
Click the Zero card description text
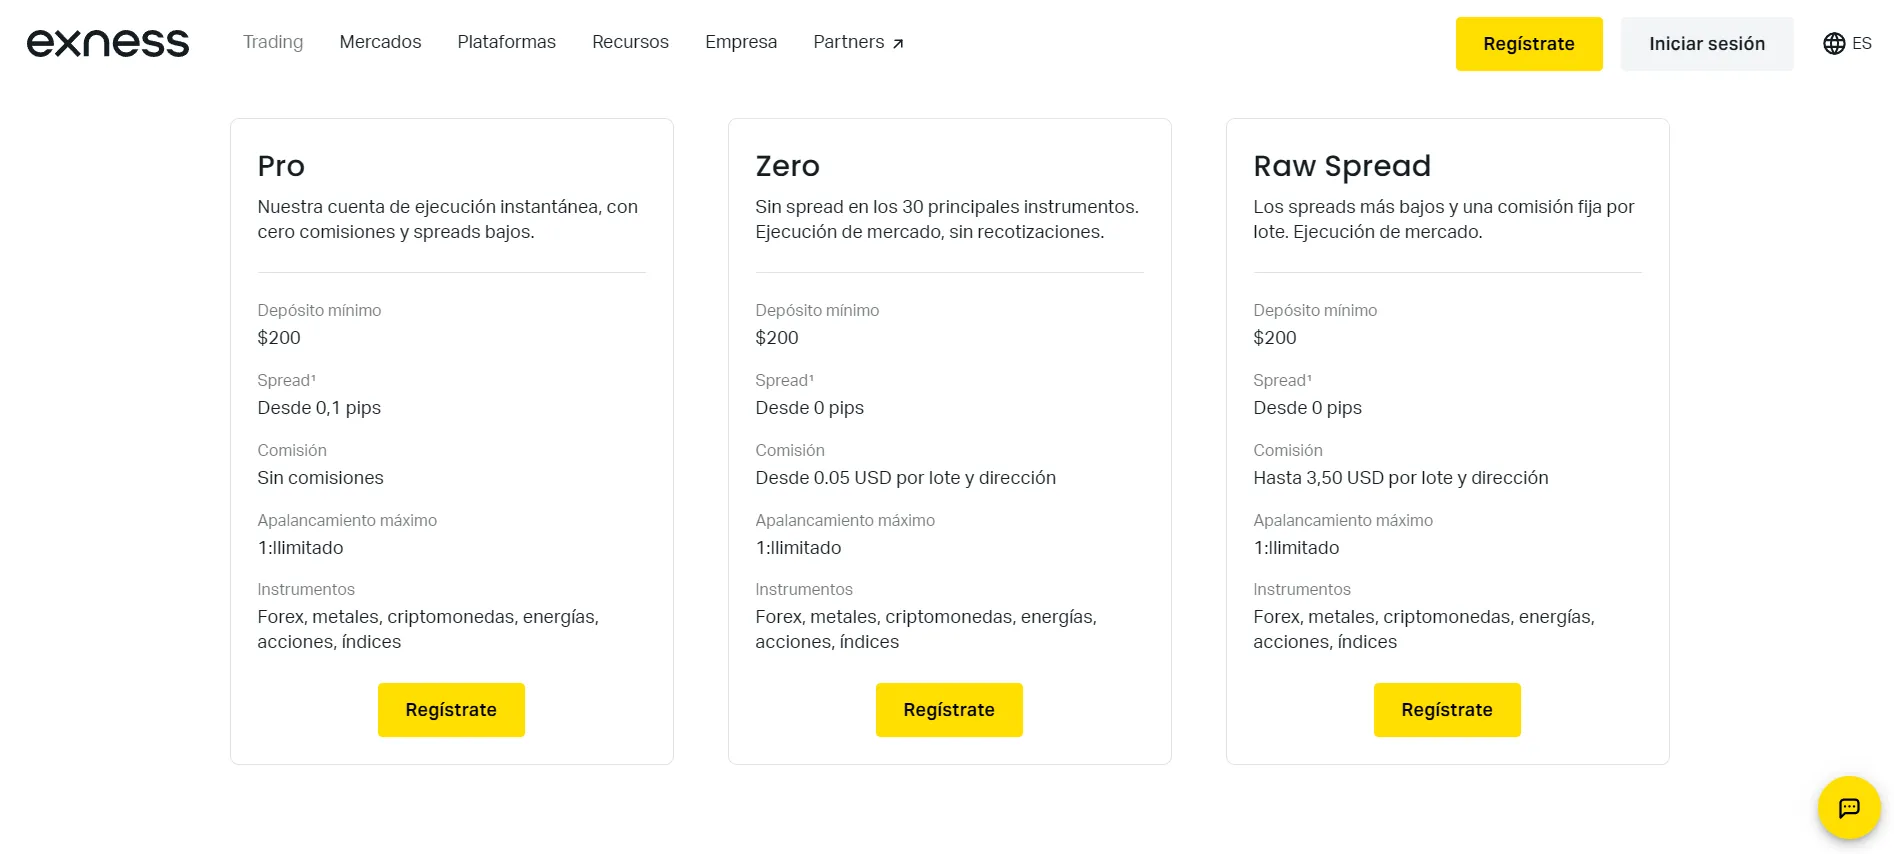[947, 219]
